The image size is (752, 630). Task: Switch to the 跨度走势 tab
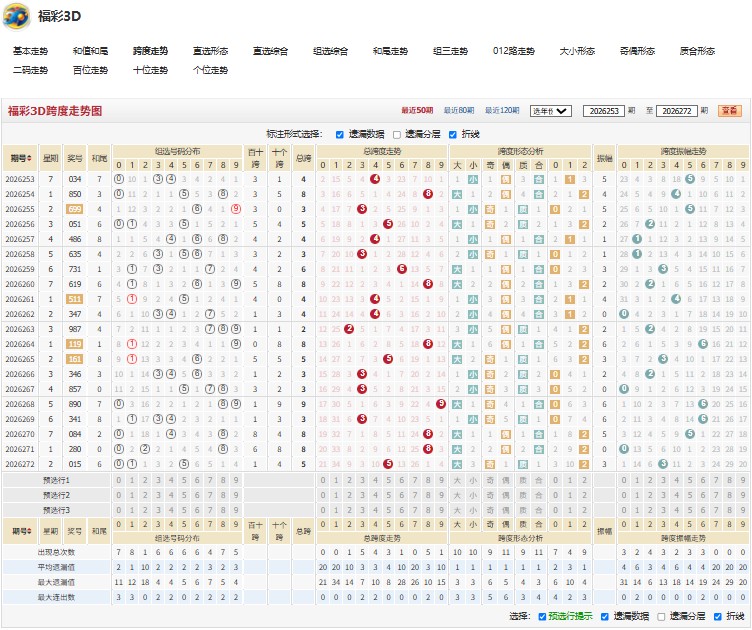click(x=150, y=51)
